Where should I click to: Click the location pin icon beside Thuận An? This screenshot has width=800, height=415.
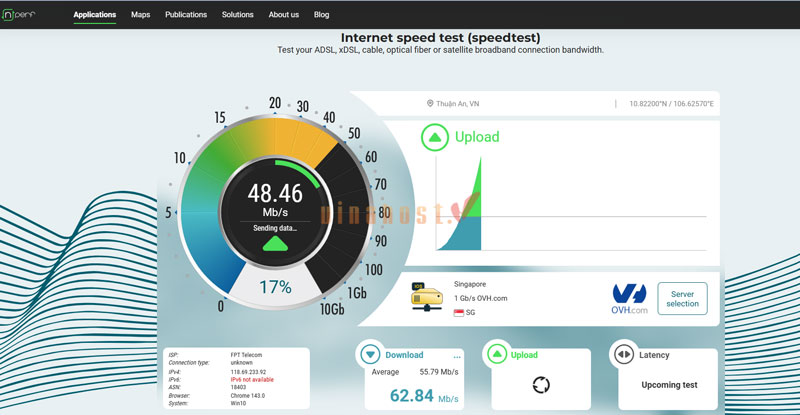point(430,103)
